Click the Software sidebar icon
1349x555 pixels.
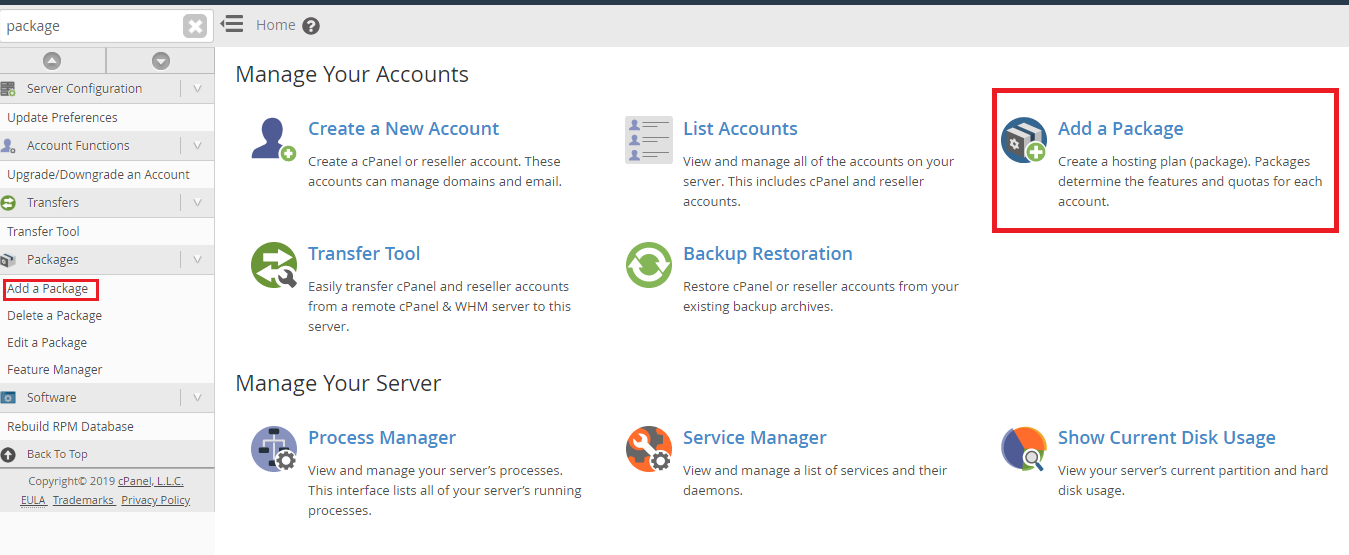click(x=8, y=398)
